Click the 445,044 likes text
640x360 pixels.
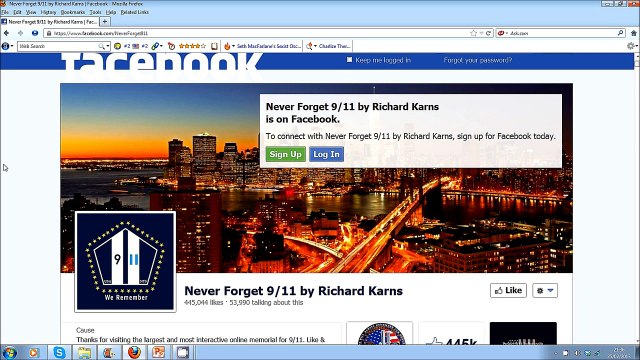[x=204, y=302]
